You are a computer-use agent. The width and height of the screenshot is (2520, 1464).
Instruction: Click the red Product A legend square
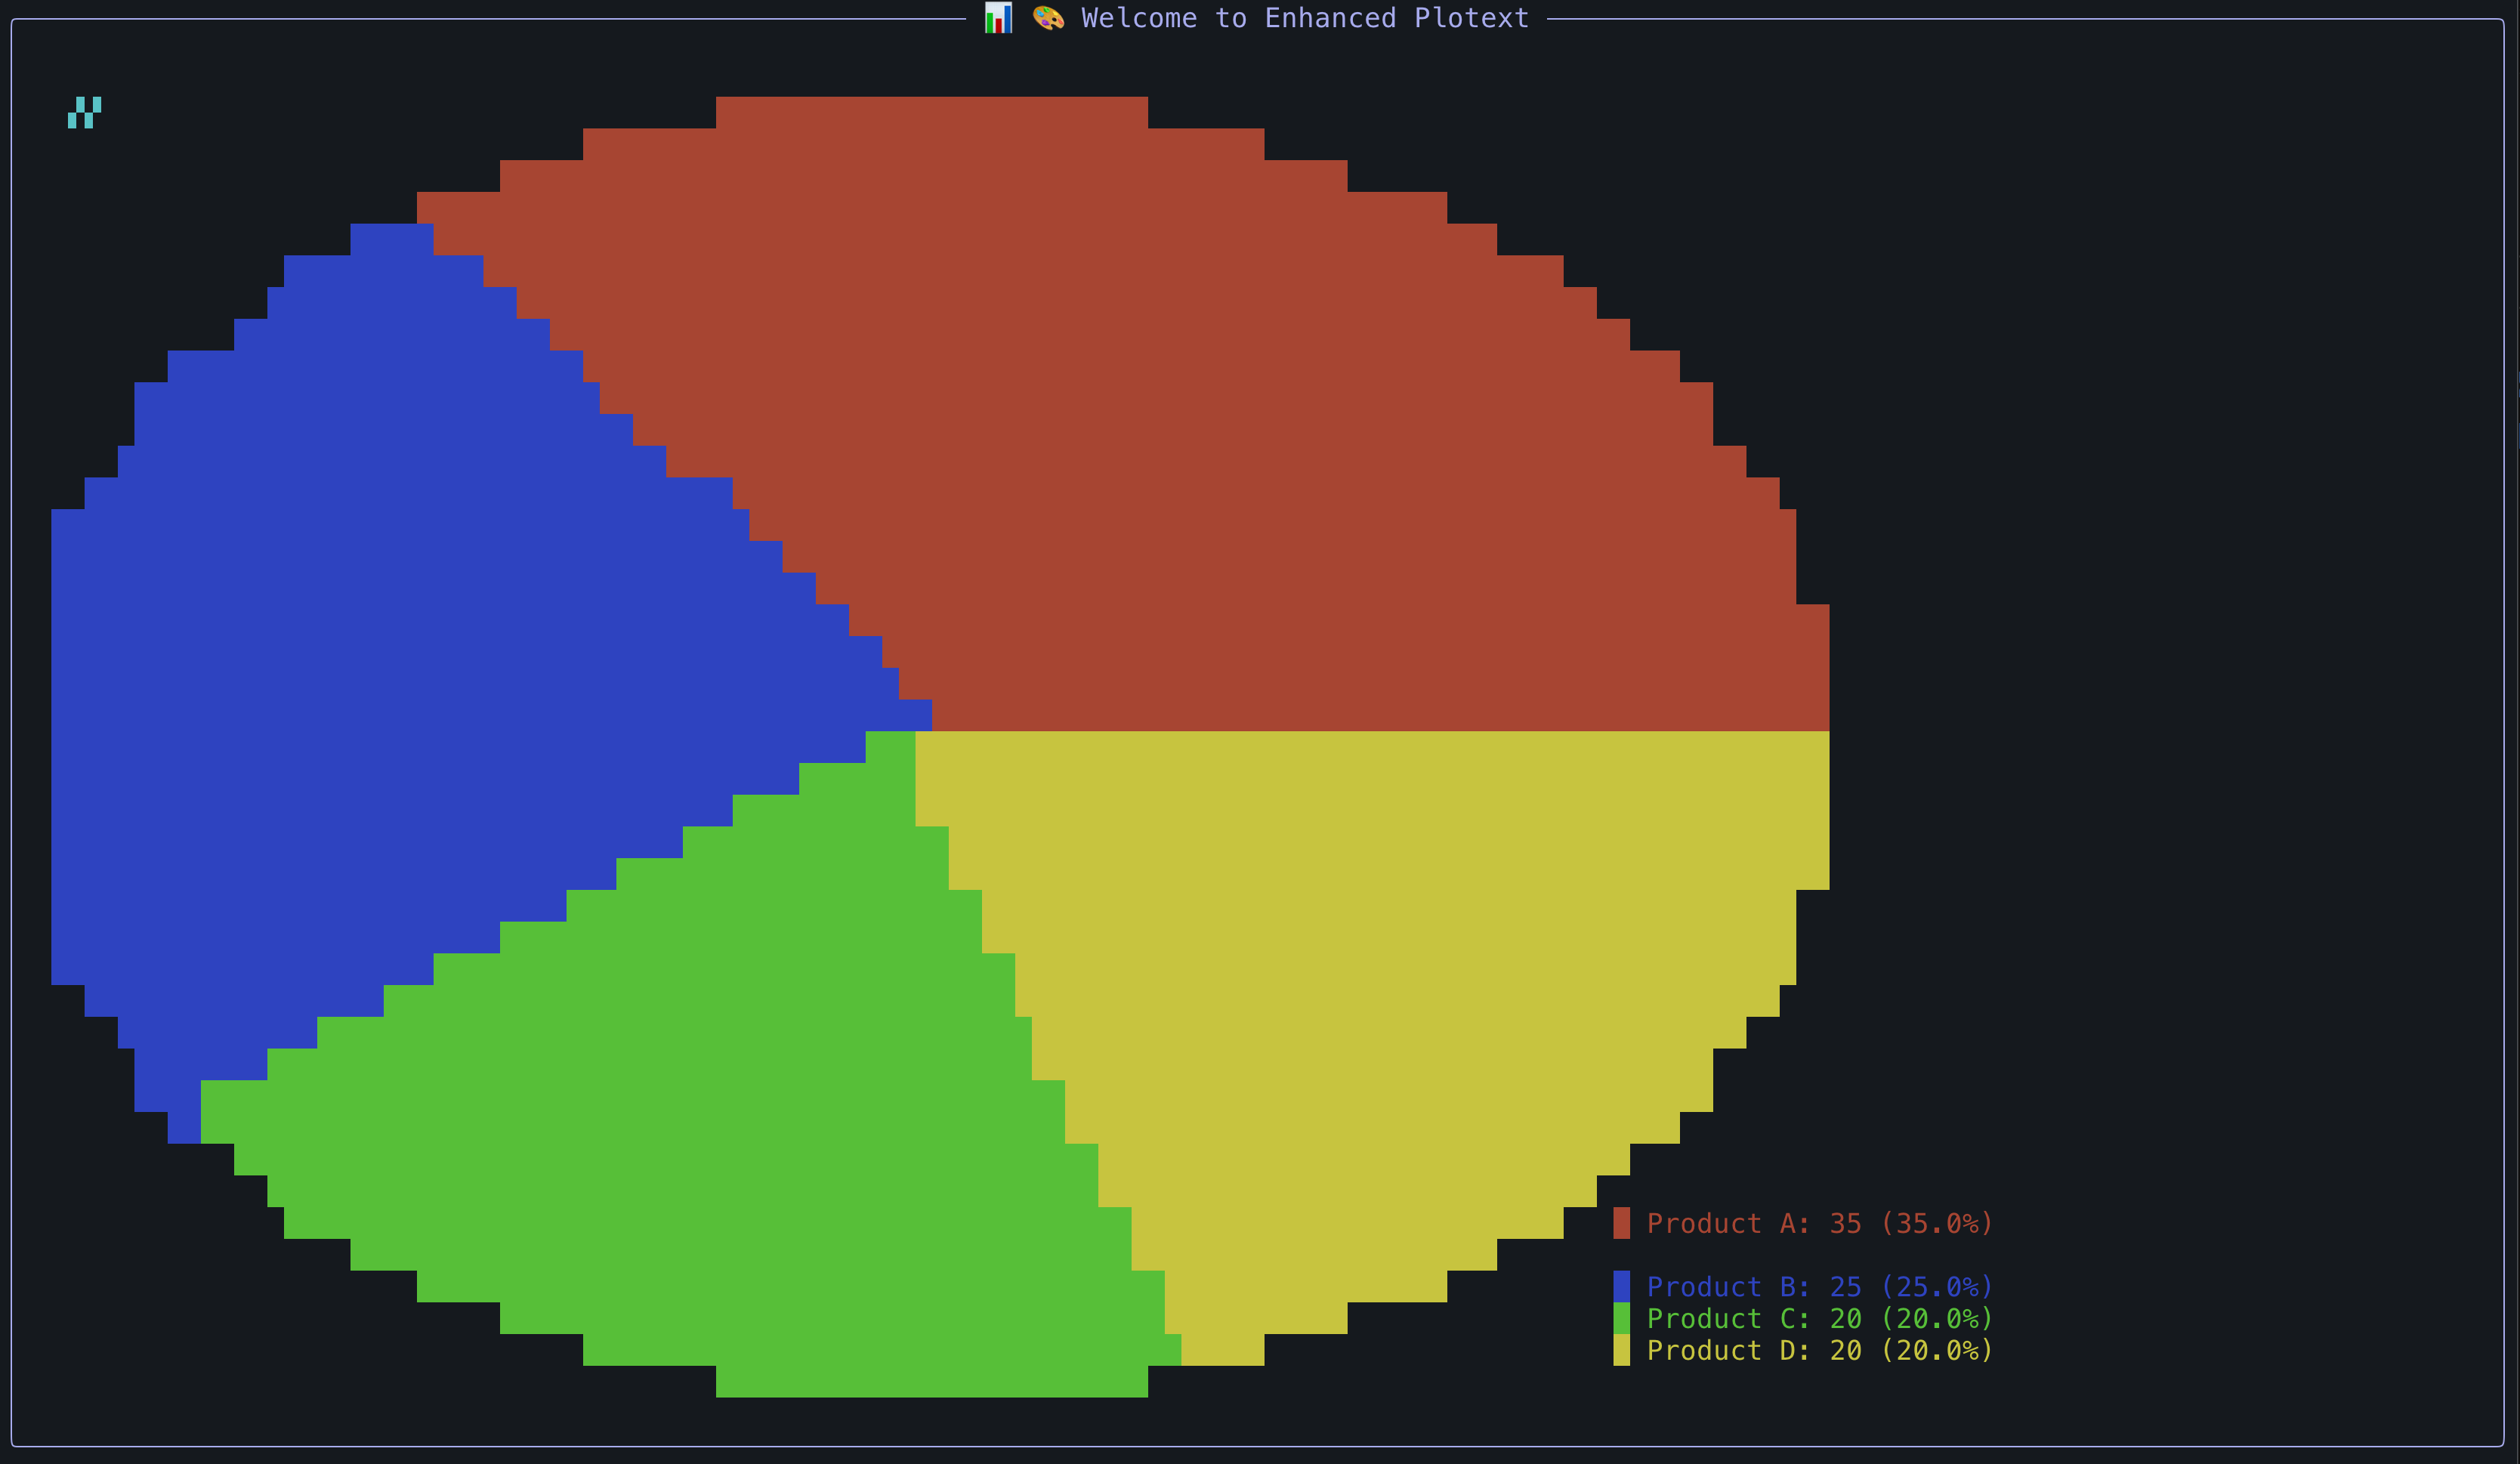1621,1223
